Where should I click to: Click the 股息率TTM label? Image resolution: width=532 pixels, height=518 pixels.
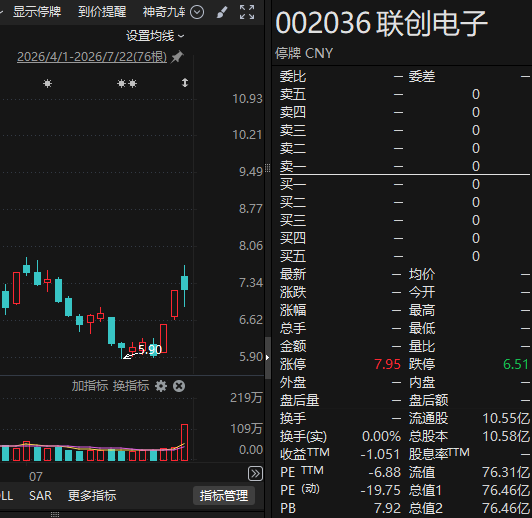(x=439, y=454)
